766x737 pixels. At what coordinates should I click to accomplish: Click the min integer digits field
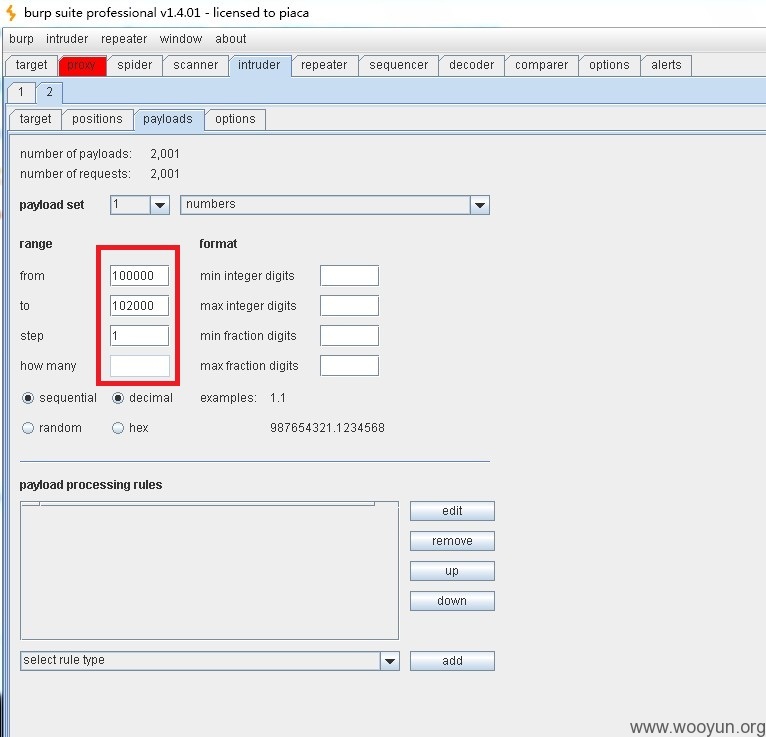point(349,276)
